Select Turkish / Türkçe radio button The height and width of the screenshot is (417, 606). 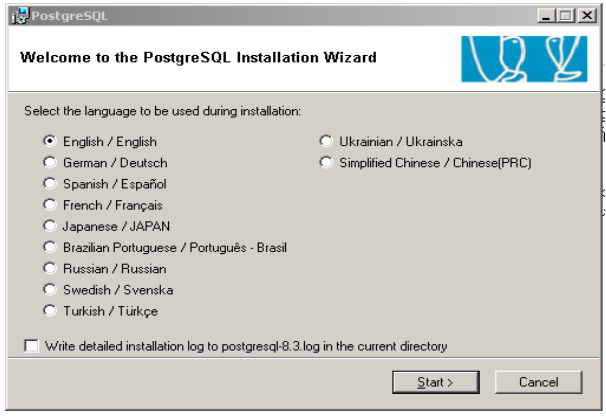[x=50, y=311]
